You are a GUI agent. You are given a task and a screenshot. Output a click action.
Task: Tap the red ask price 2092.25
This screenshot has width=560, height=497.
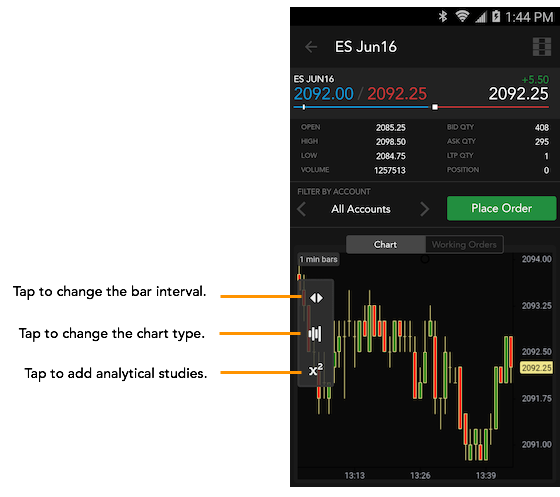click(x=397, y=94)
